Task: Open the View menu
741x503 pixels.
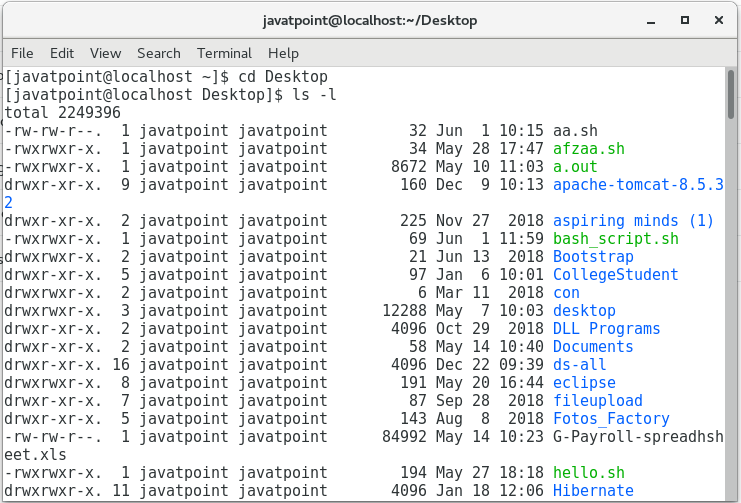Action: 105,53
